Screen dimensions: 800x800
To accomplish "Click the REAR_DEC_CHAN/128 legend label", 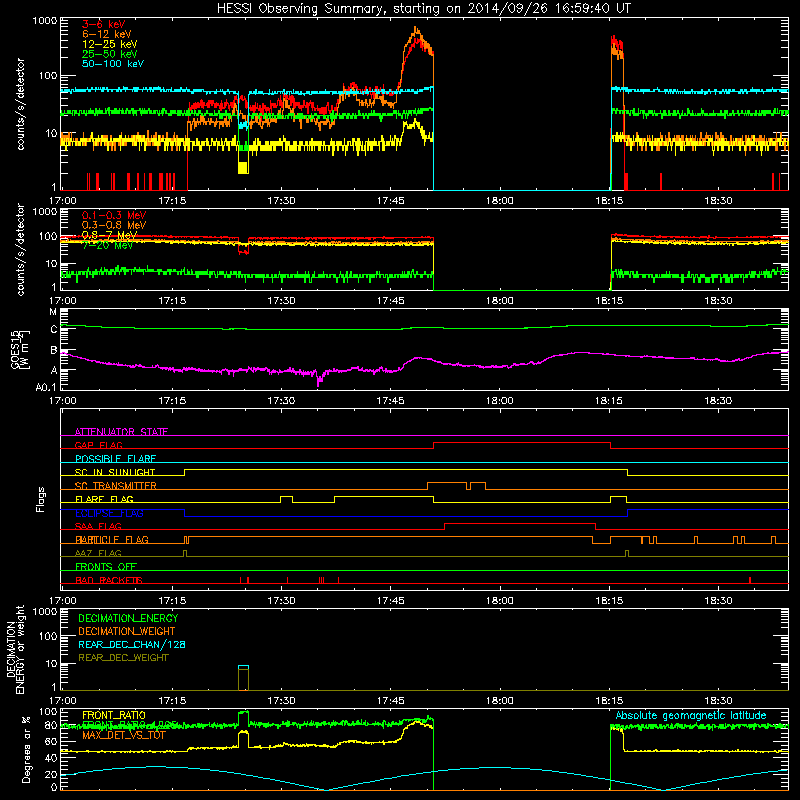I will [x=132, y=644].
